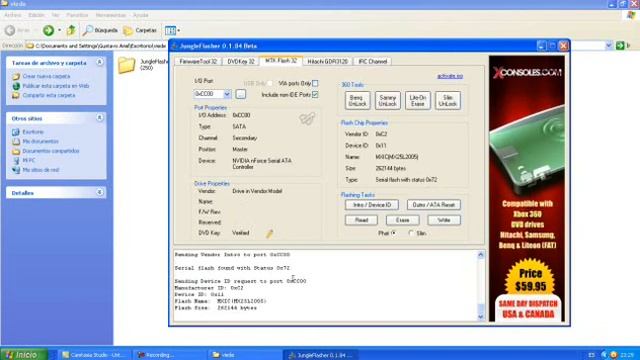This screenshot has width=640, height=360.
Task: Open Búsqueda search in Explorer toolbar
Action: (100, 30)
